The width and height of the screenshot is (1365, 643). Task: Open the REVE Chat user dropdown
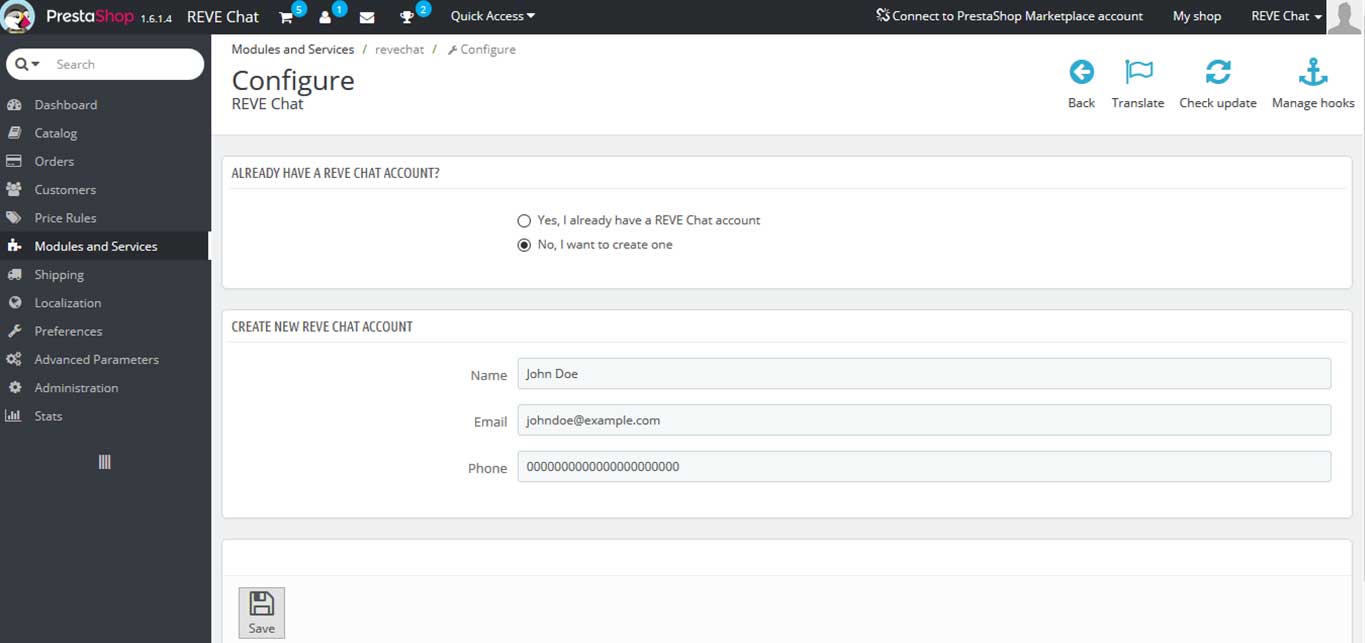[x=1286, y=16]
